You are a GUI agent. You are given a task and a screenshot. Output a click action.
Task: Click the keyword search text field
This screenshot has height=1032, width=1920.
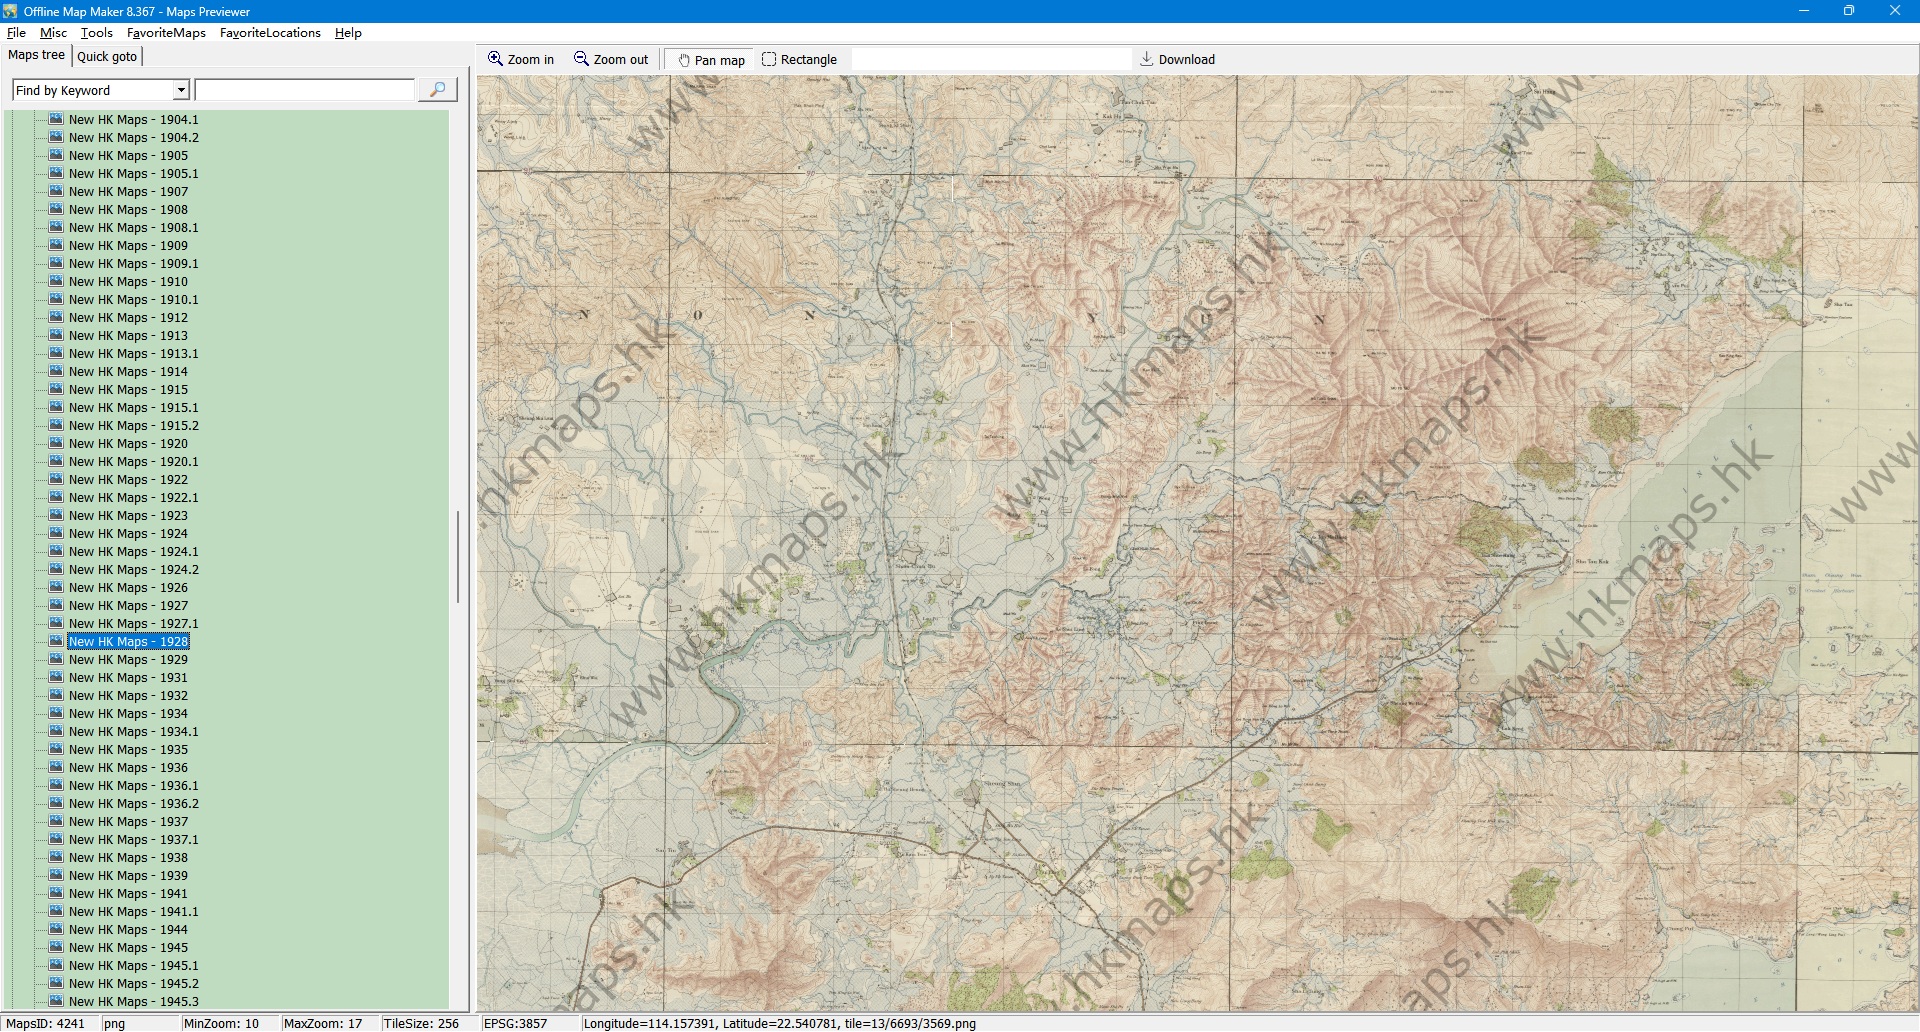[x=305, y=90]
